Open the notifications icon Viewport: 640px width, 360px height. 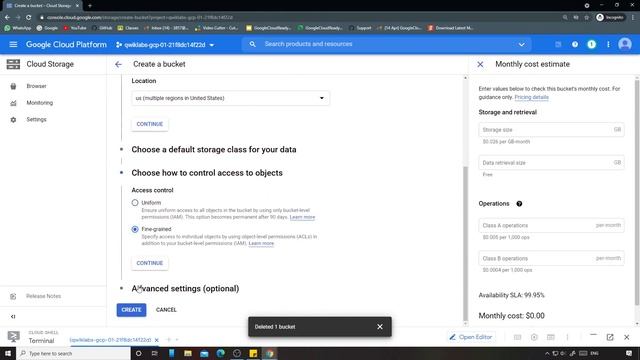tap(591, 44)
